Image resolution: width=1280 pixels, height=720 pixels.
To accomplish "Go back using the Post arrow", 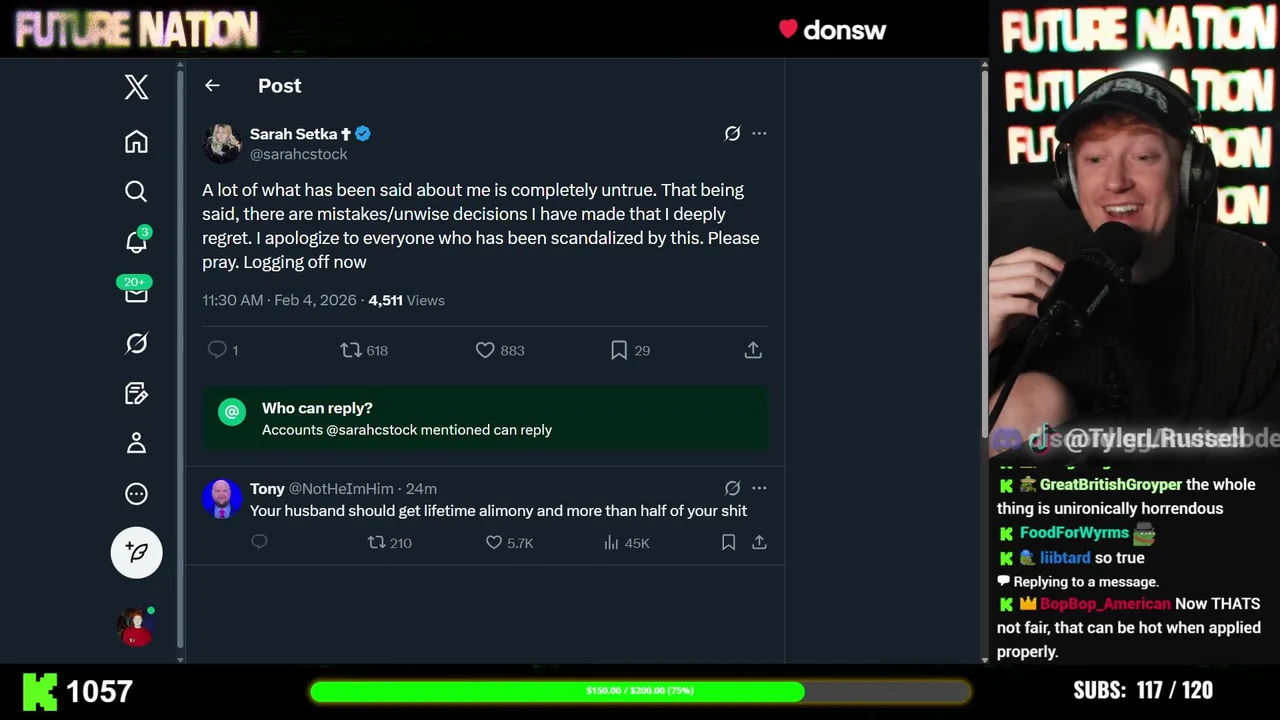I will 212,86.
